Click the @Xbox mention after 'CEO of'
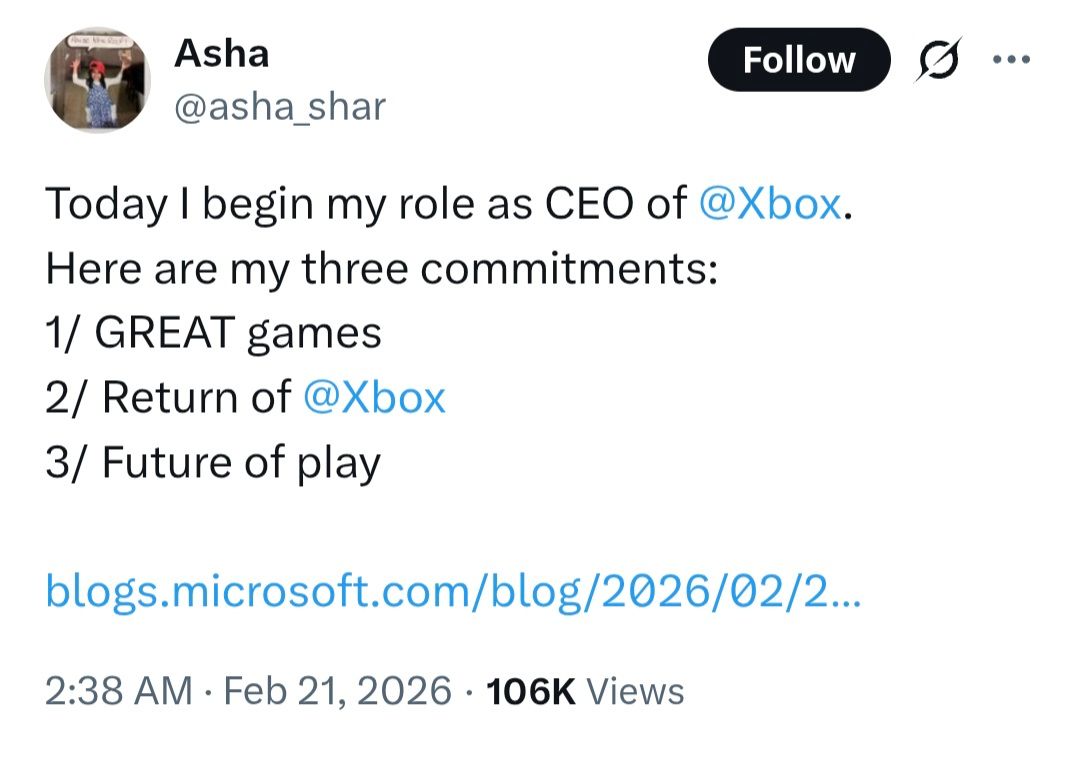 coord(769,204)
